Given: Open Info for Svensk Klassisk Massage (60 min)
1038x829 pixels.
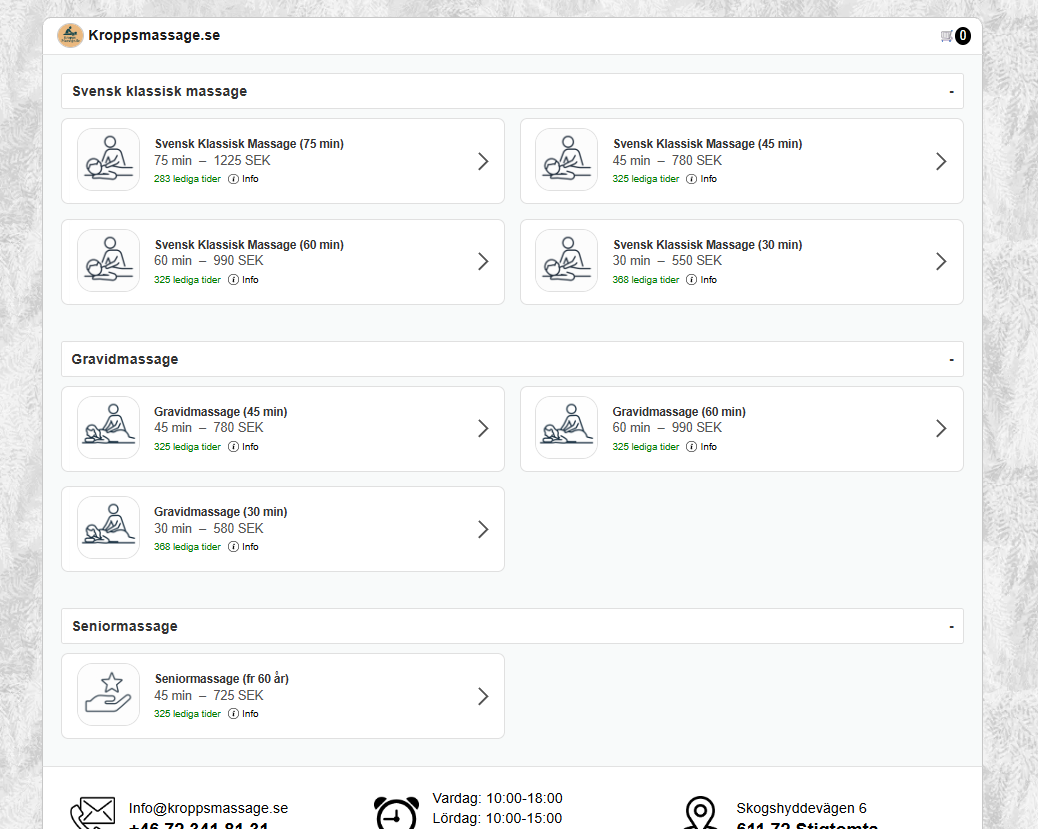Looking at the screenshot, I should pos(243,279).
